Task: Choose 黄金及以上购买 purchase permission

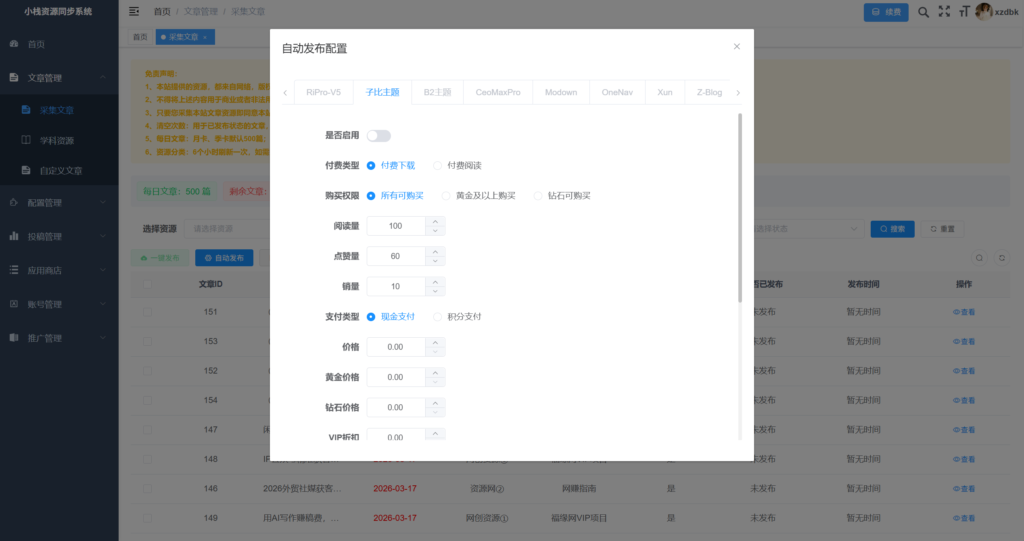Action: click(x=479, y=196)
